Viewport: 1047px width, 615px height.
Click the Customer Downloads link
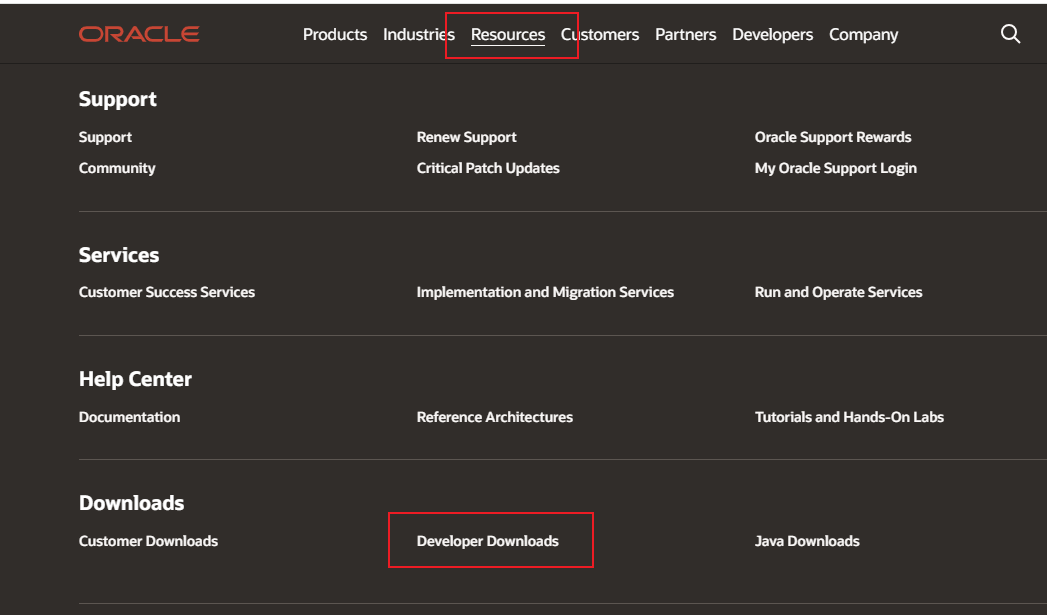pos(148,541)
